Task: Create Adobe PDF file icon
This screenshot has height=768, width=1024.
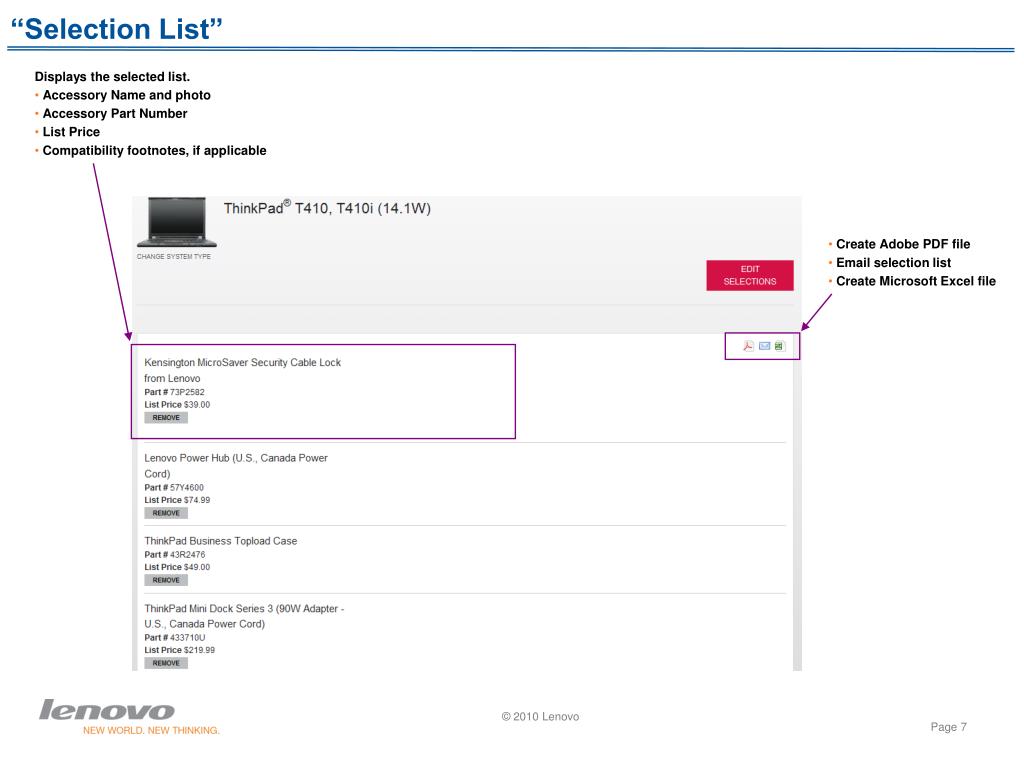Action: 748,346
